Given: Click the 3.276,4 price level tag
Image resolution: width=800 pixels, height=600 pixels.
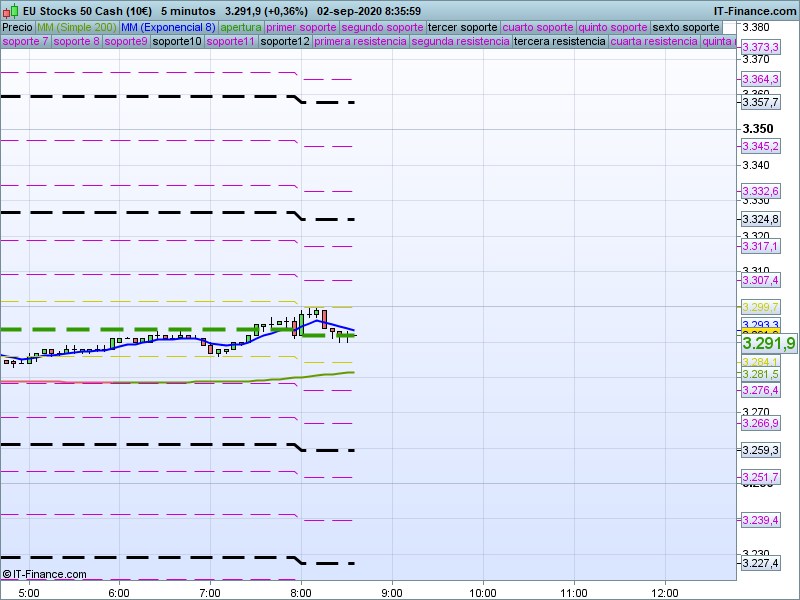Looking at the screenshot, I should coord(760,390).
